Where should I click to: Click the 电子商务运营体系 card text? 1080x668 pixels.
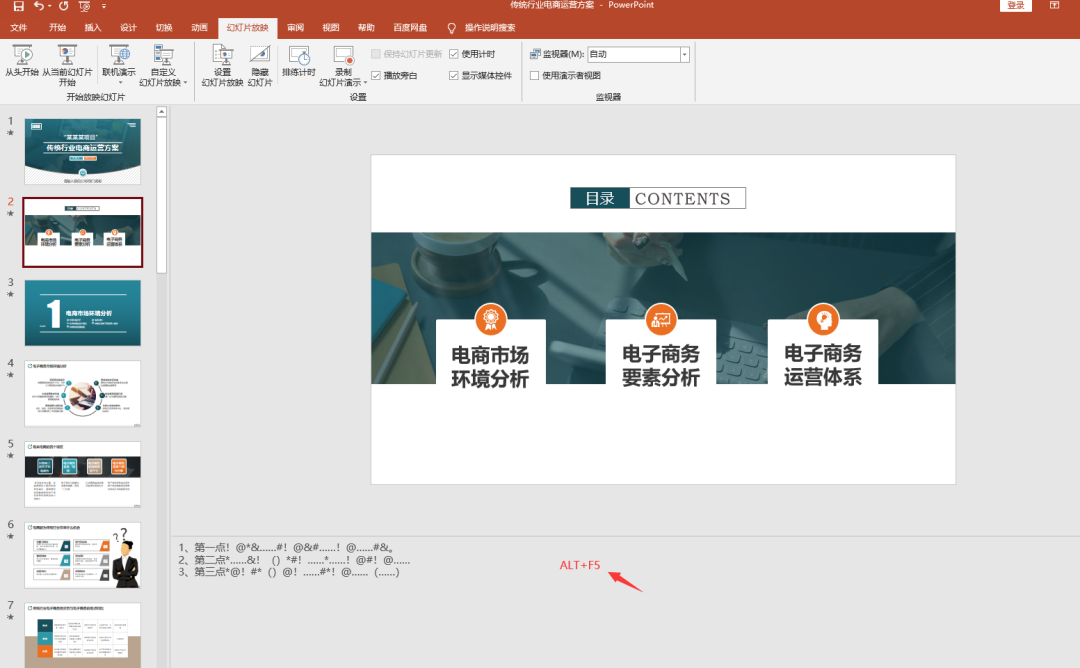822,365
